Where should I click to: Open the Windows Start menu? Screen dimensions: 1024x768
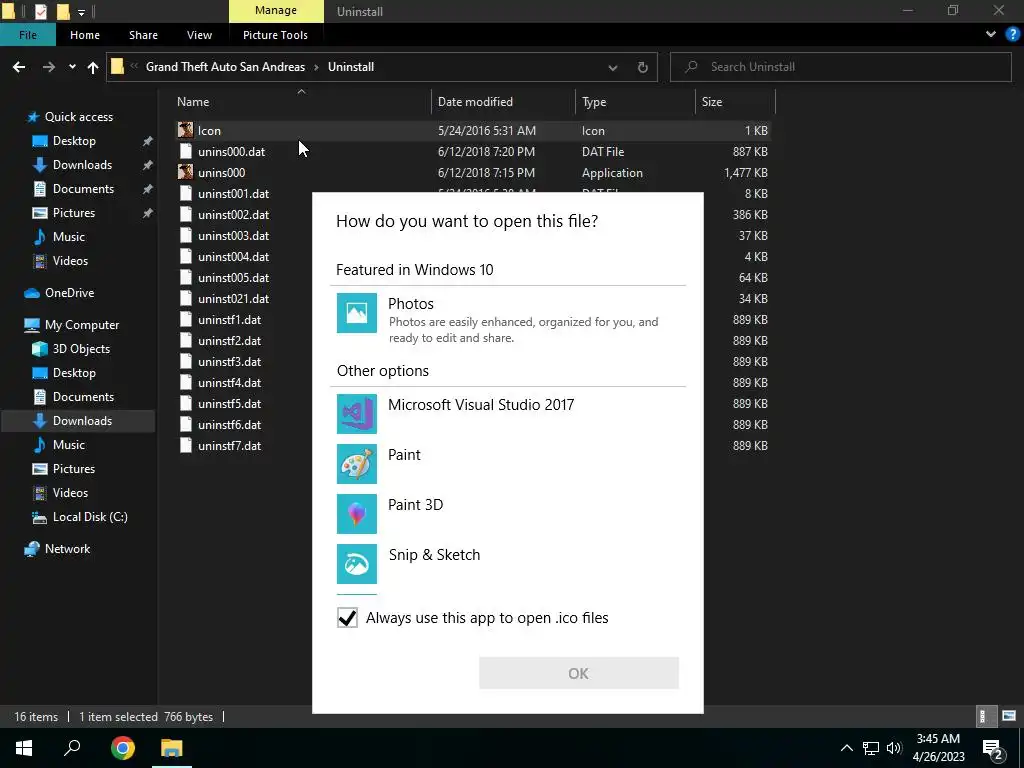[24, 748]
